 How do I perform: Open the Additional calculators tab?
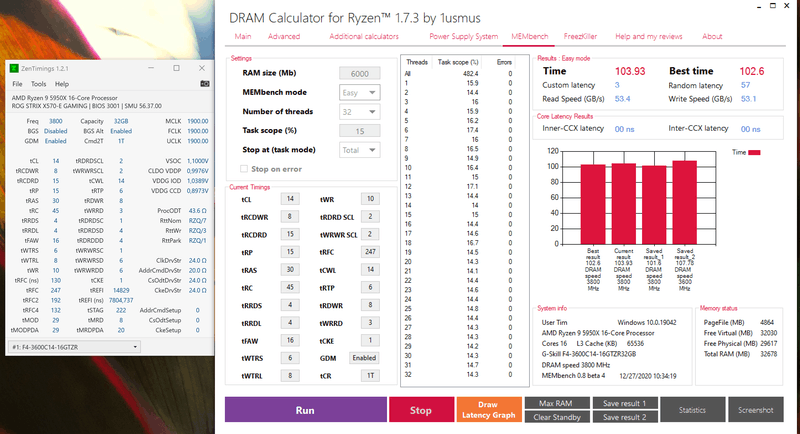[x=364, y=36]
